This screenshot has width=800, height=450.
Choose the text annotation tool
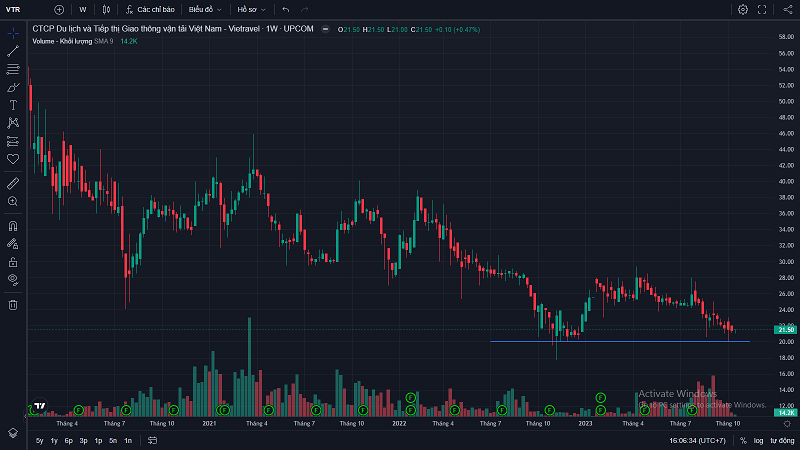pos(13,104)
